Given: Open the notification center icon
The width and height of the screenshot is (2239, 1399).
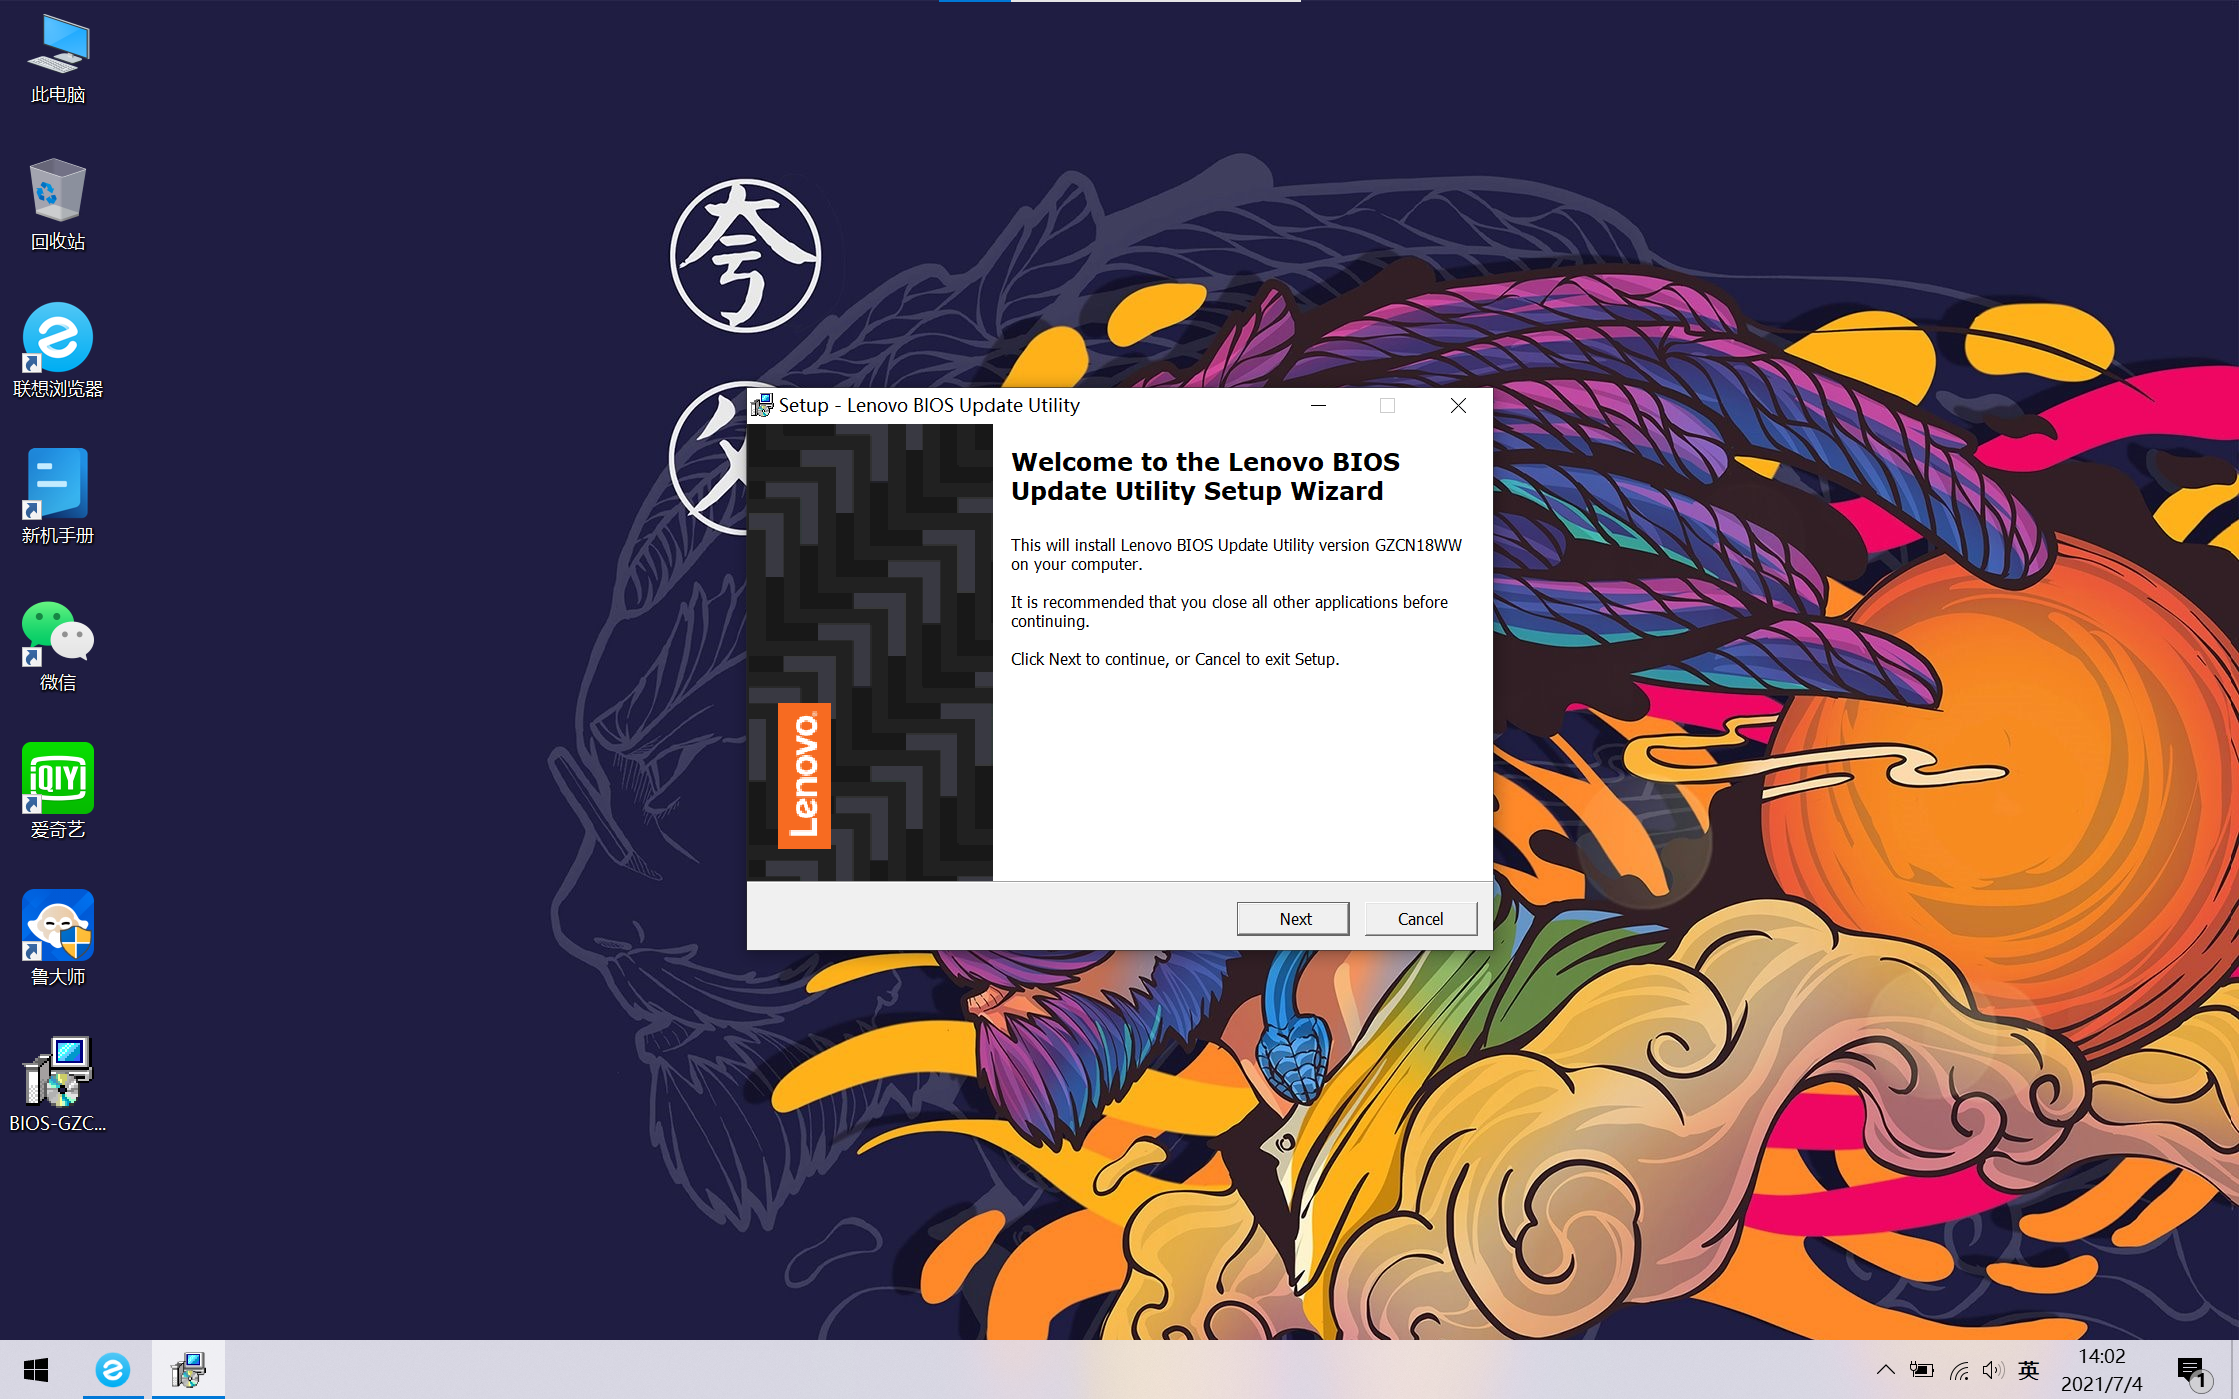Looking at the screenshot, I should pyautogui.click(x=2193, y=1372).
